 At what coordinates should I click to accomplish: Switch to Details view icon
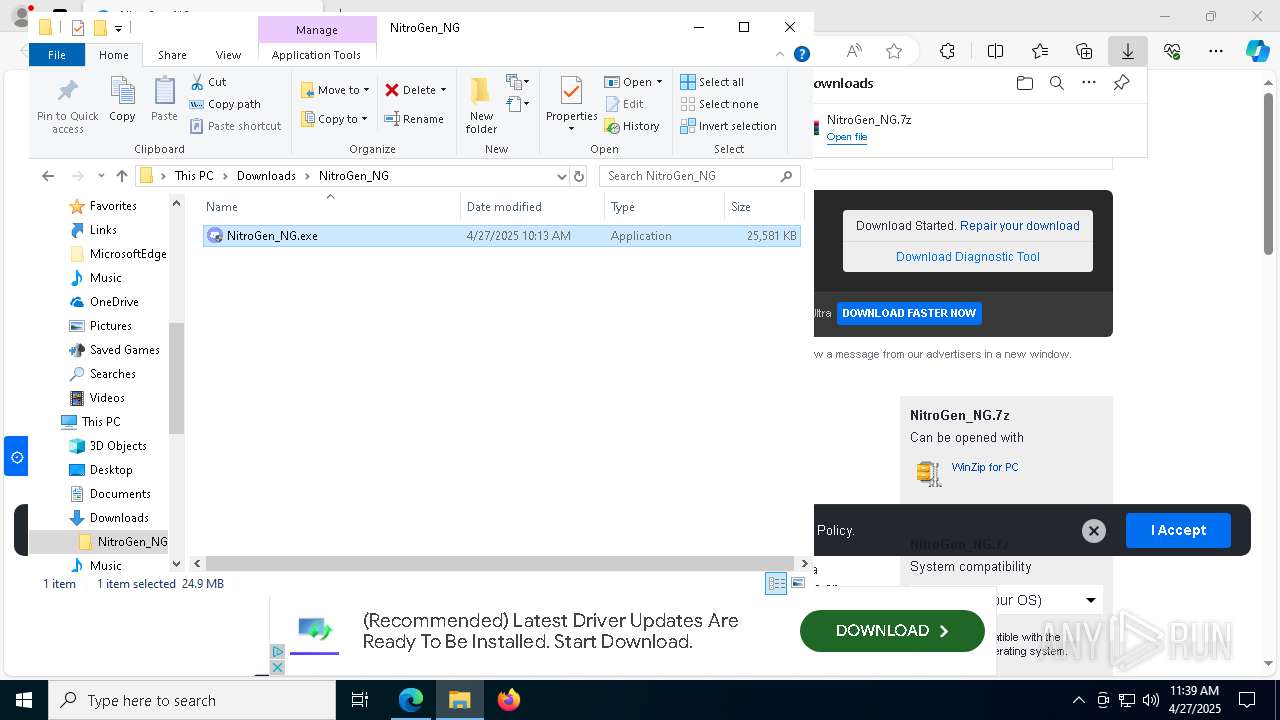point(776,584)
